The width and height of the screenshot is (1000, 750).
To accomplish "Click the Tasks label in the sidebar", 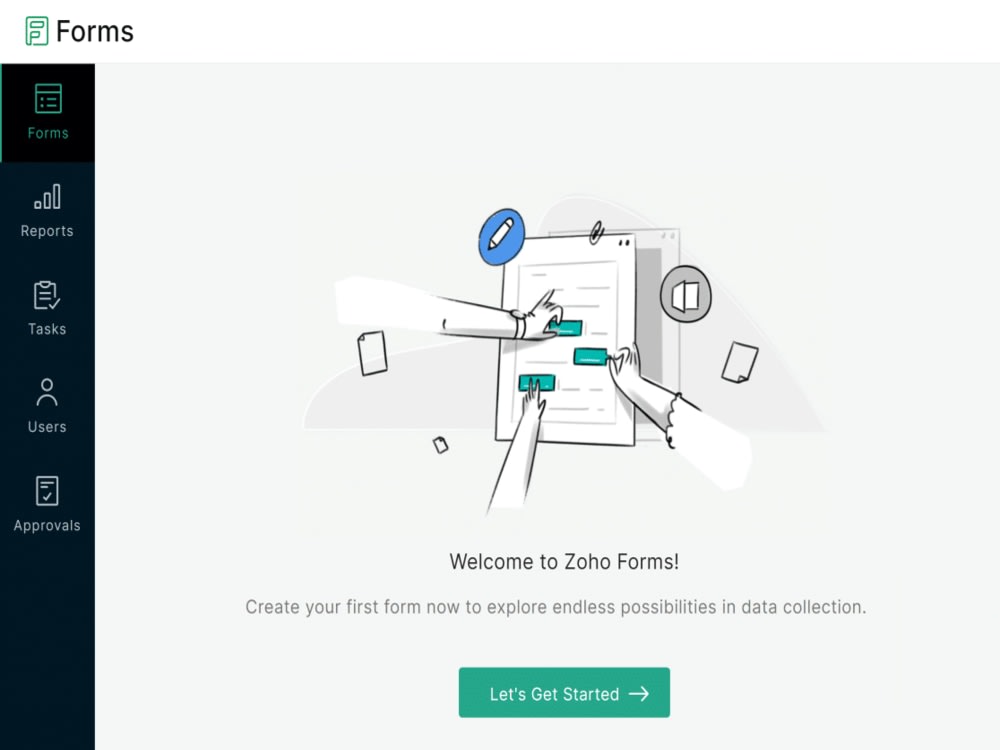I will [47, 328].
